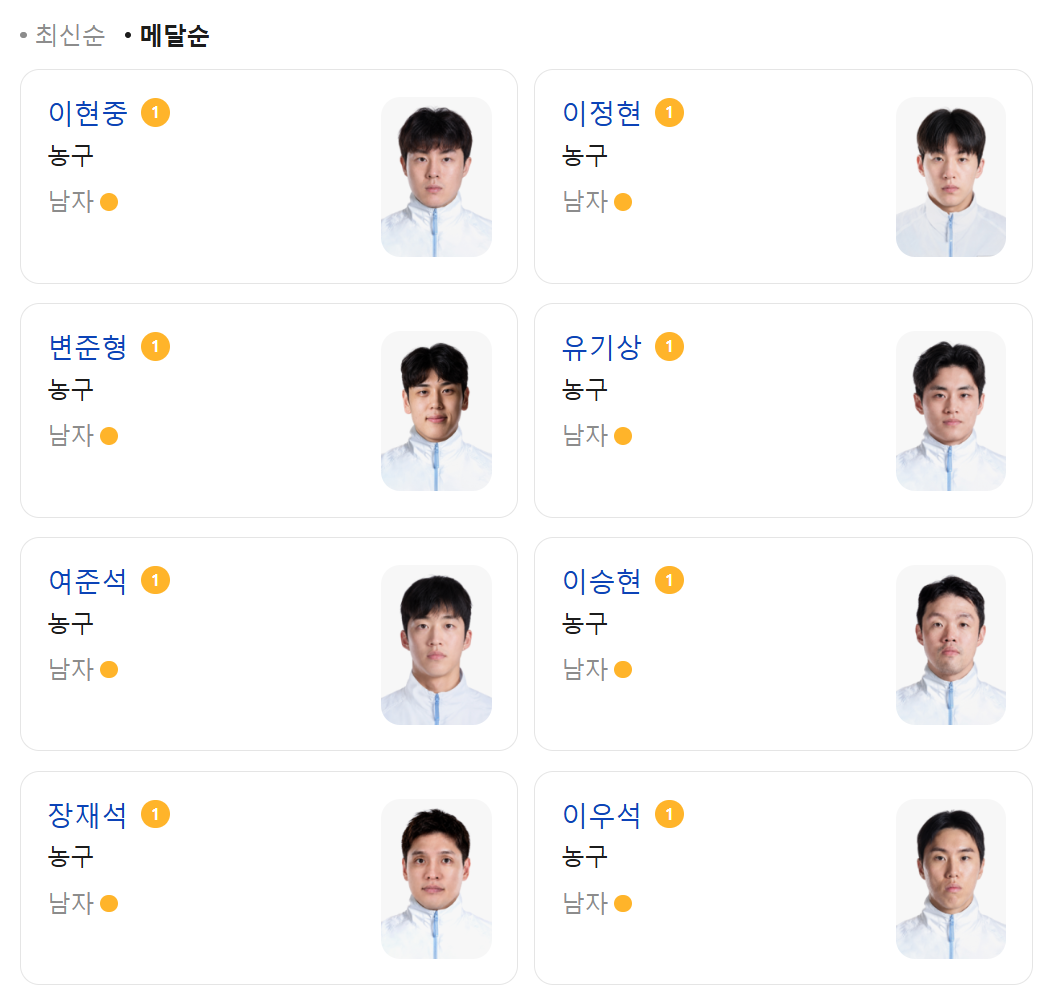Open 이정현 player profile link
The image size is (1051, 997).
(x=601, y=113)
